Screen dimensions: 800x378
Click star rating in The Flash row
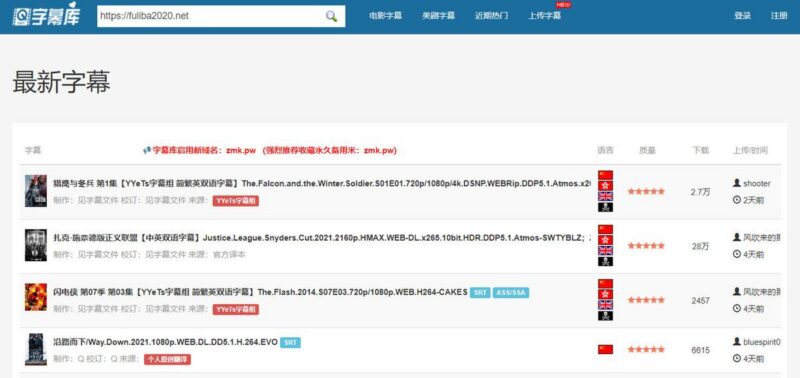[x=646, y=300]
